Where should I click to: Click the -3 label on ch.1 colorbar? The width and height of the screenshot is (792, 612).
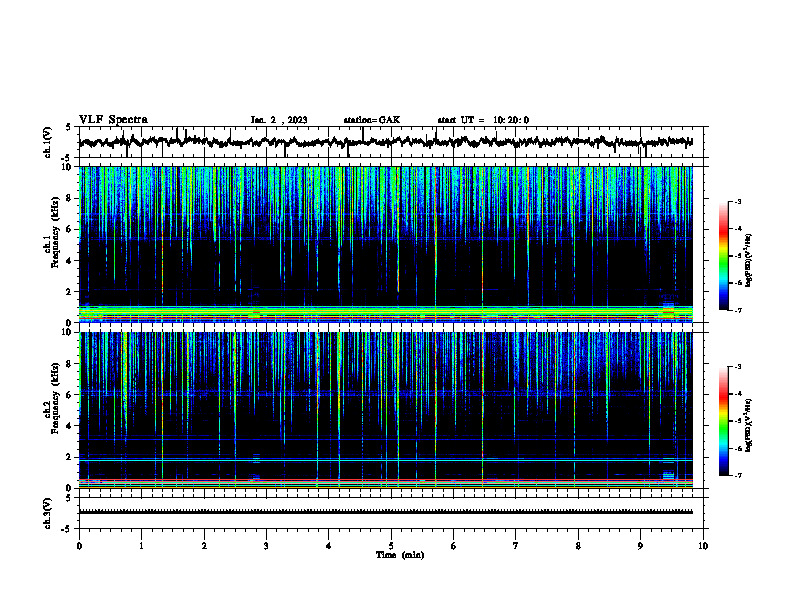[737, 201]
